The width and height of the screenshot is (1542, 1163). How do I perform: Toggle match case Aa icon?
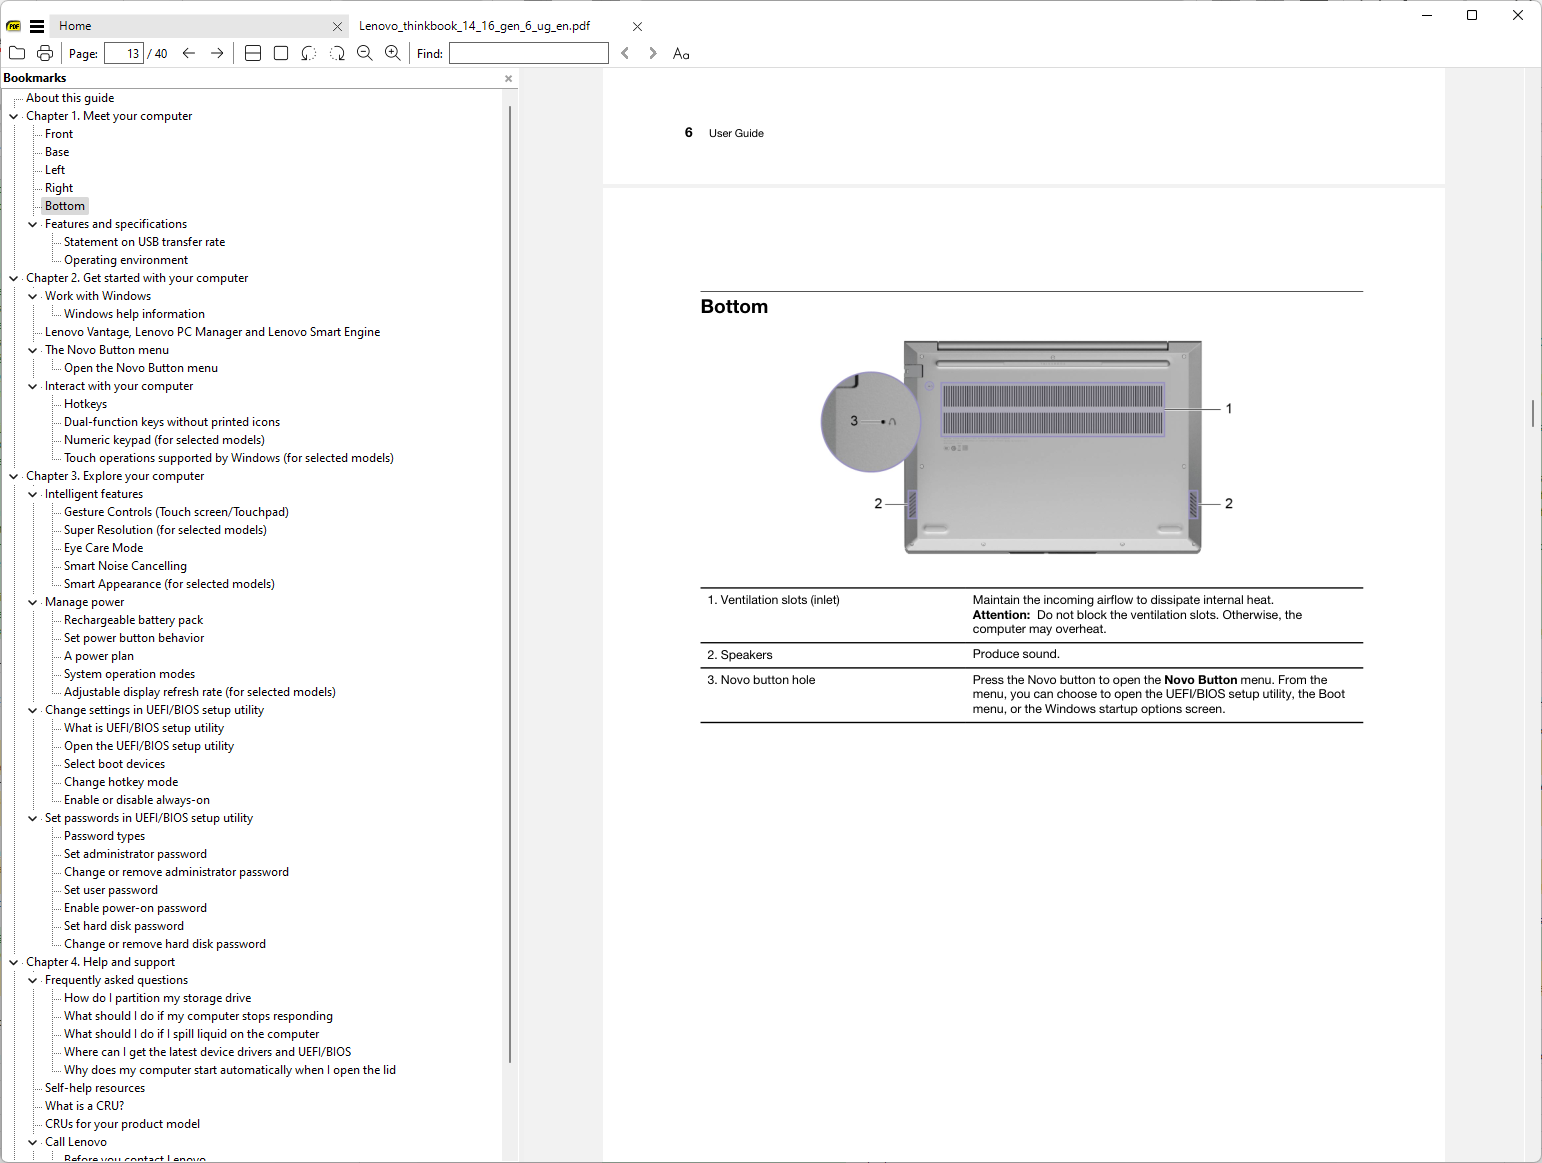tap(681, 53)
